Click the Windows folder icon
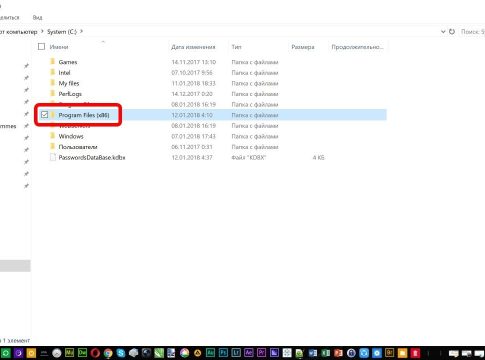This screenshot has height=360, width=485. coord(52,136)
